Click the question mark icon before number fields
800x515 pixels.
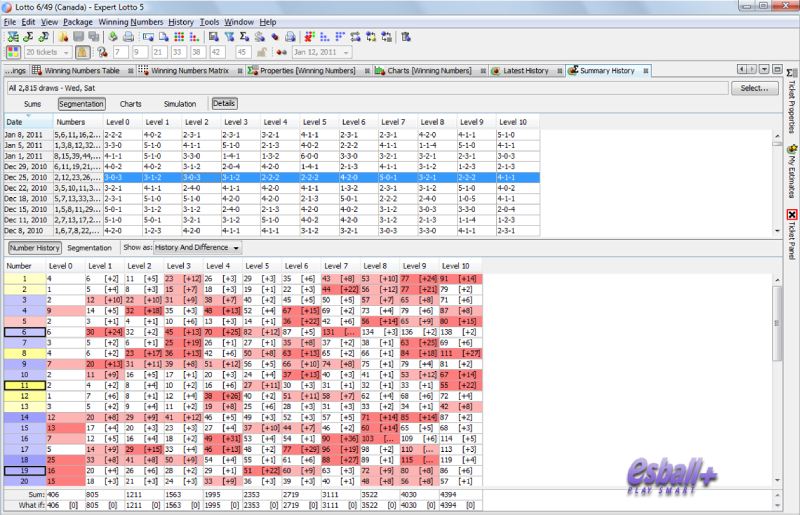(103, 52)
